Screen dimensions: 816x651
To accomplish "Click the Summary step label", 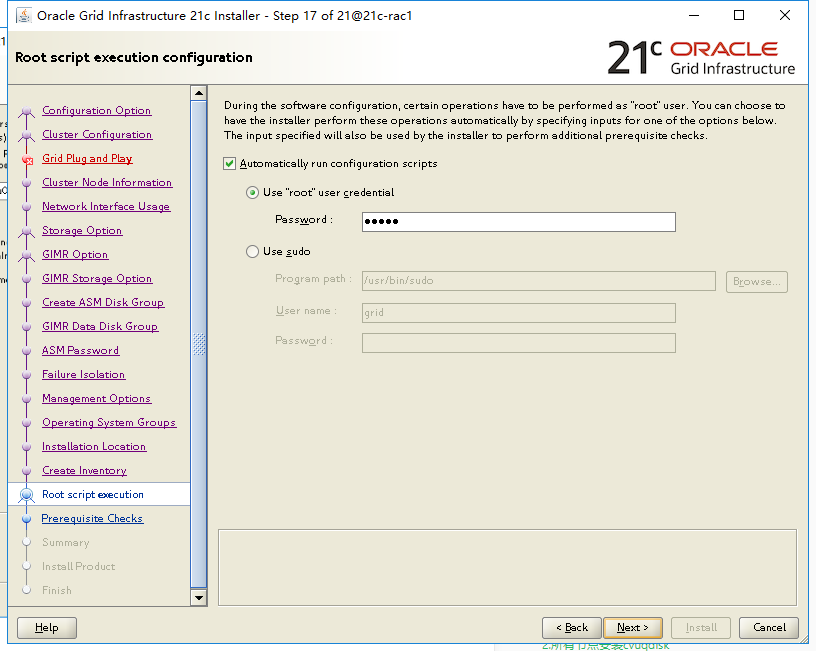I will (x=66, y=542).
